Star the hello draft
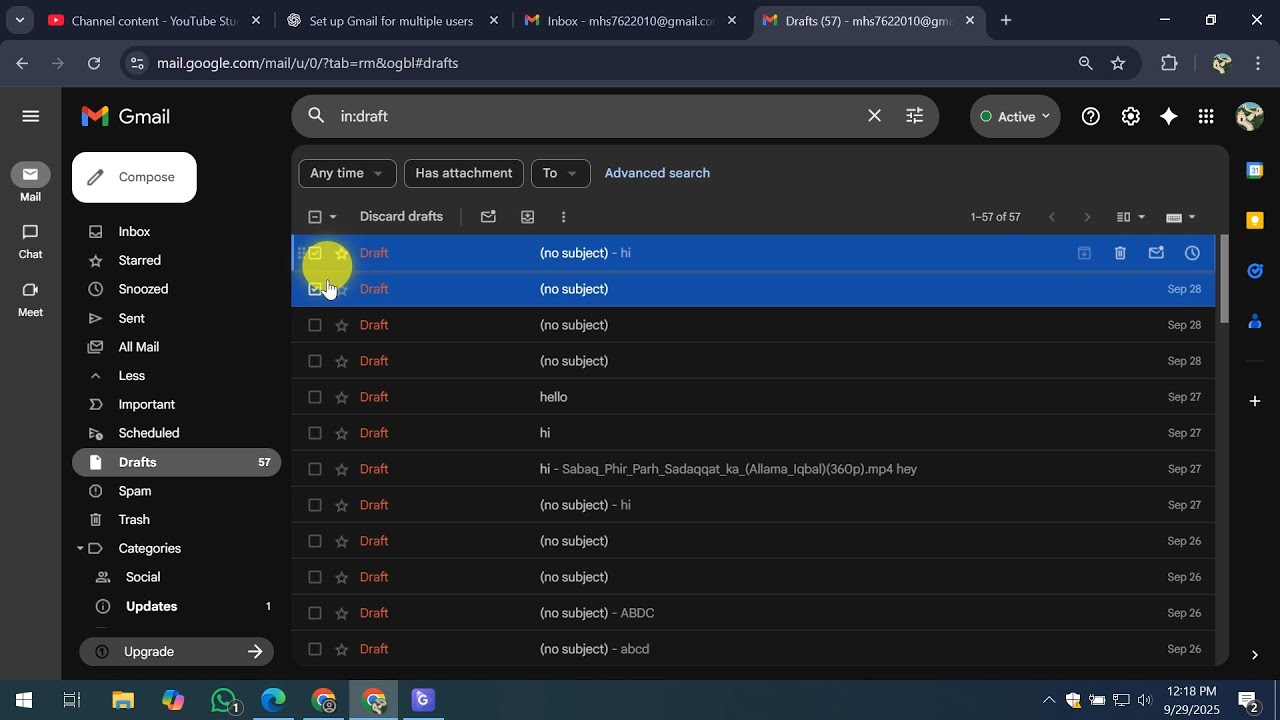The width and height of the screenshot is (1280, 720). 342,397
